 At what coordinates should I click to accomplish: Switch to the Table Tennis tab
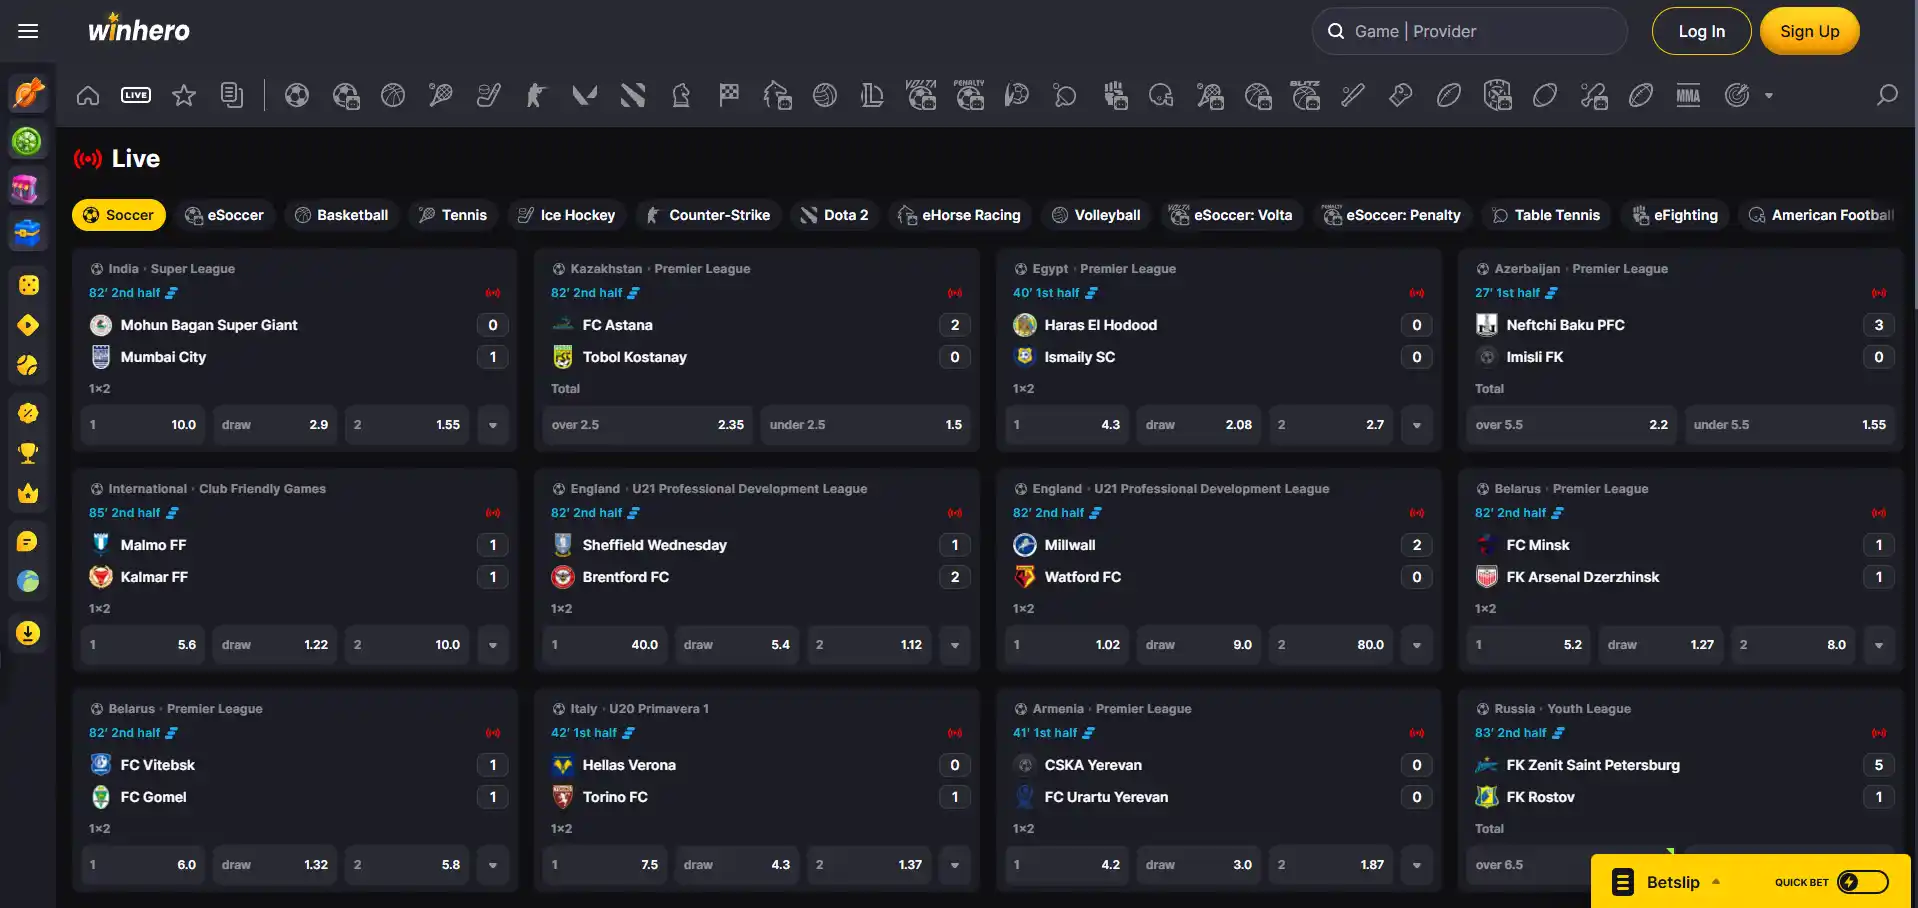point(1546,215)
